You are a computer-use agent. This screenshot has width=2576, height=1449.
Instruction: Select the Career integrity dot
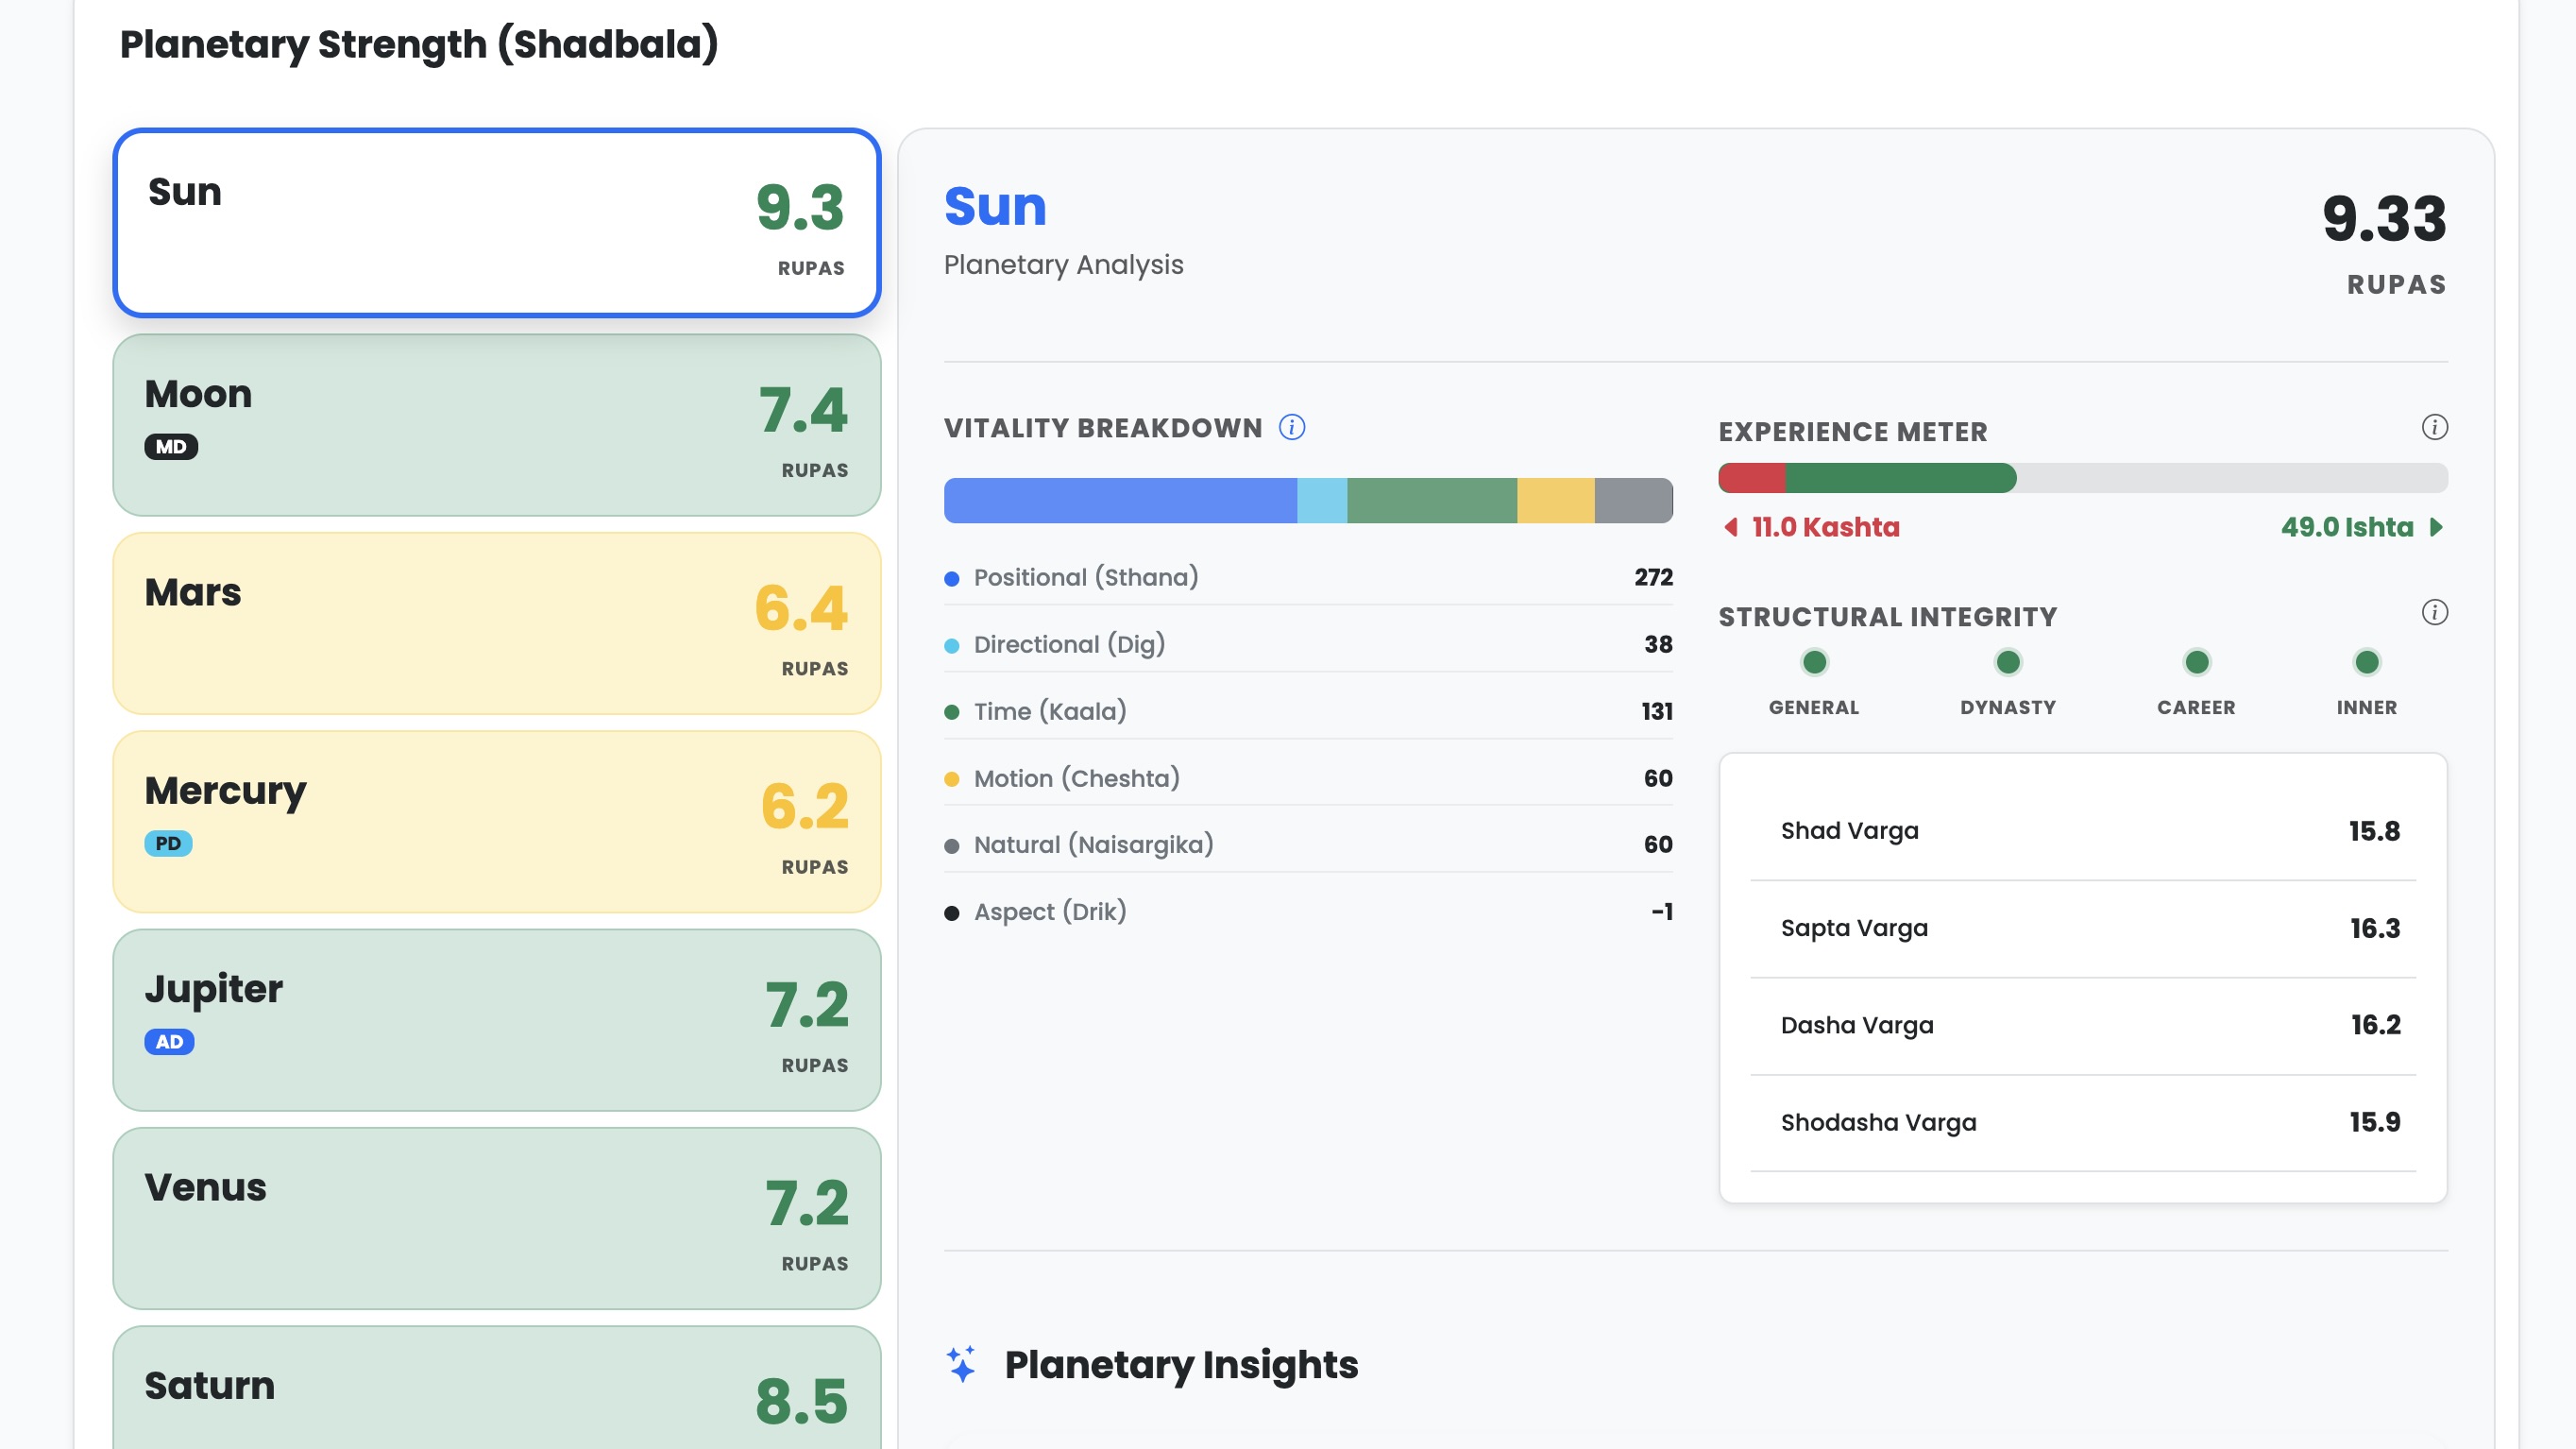[2196, 662]
